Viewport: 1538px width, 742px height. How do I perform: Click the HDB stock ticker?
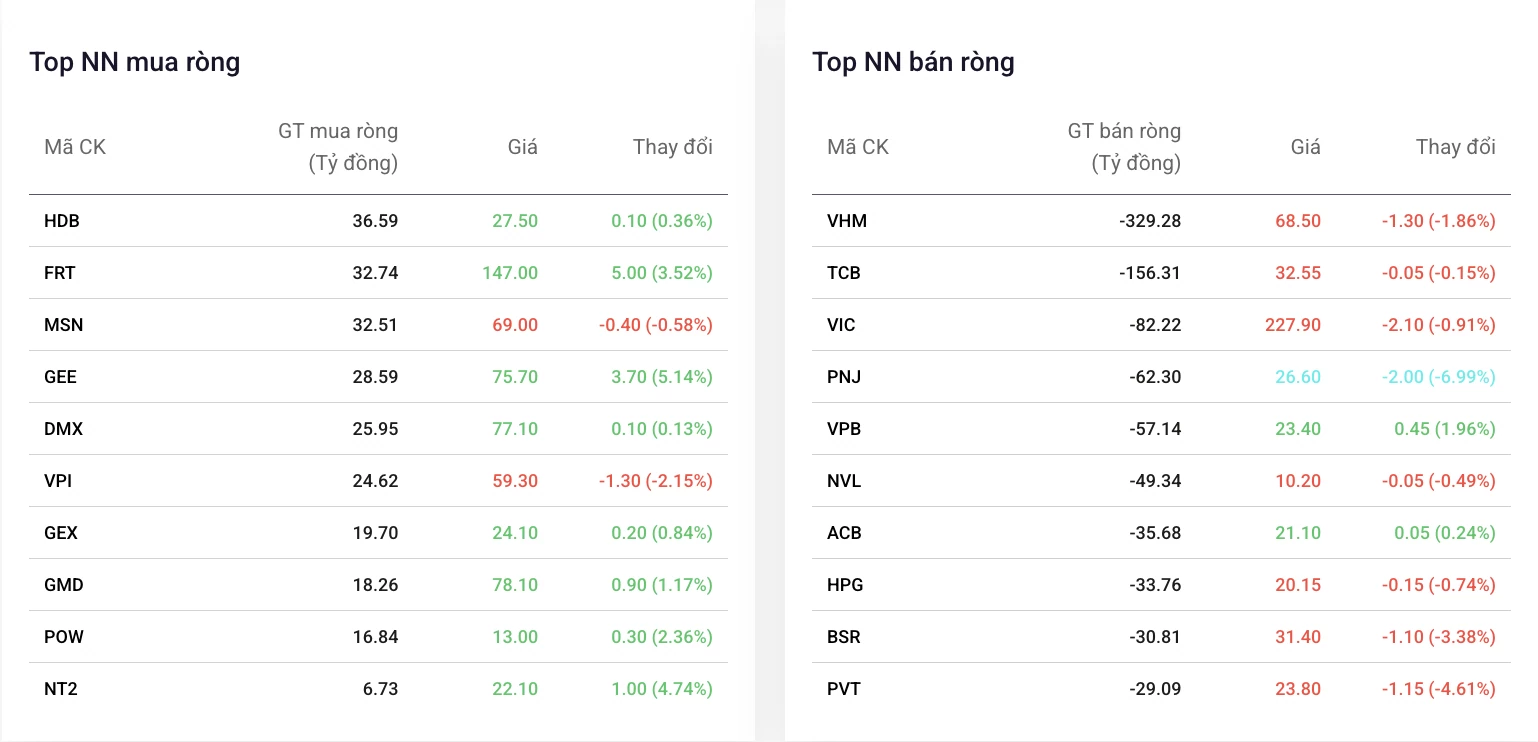pos(62,221)
